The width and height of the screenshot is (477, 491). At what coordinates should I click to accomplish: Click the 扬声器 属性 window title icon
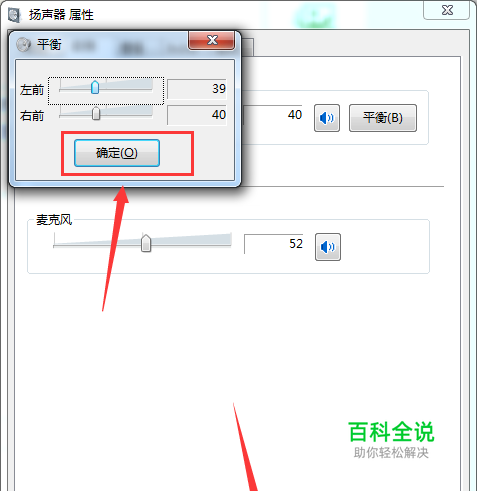click(x=15, y=15)
